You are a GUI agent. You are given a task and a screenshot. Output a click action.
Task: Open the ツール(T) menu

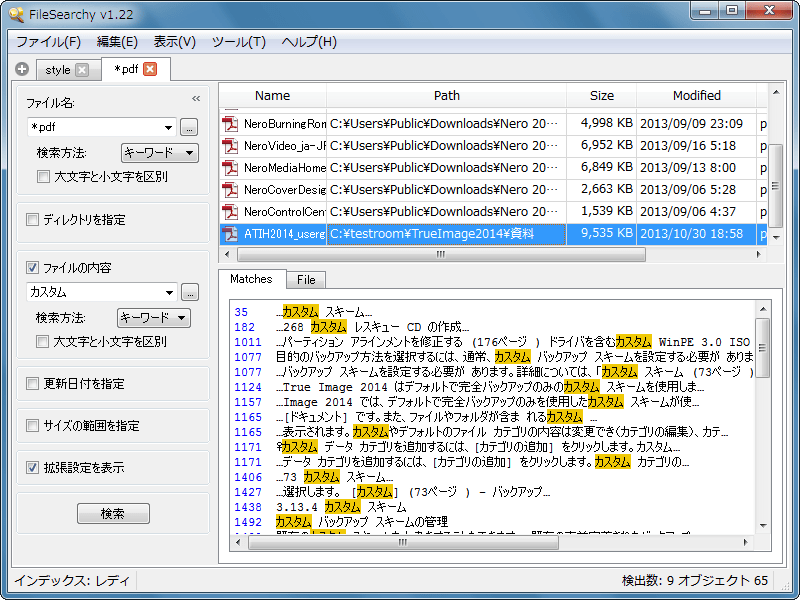pyautogui.click(x=239, y=42)
